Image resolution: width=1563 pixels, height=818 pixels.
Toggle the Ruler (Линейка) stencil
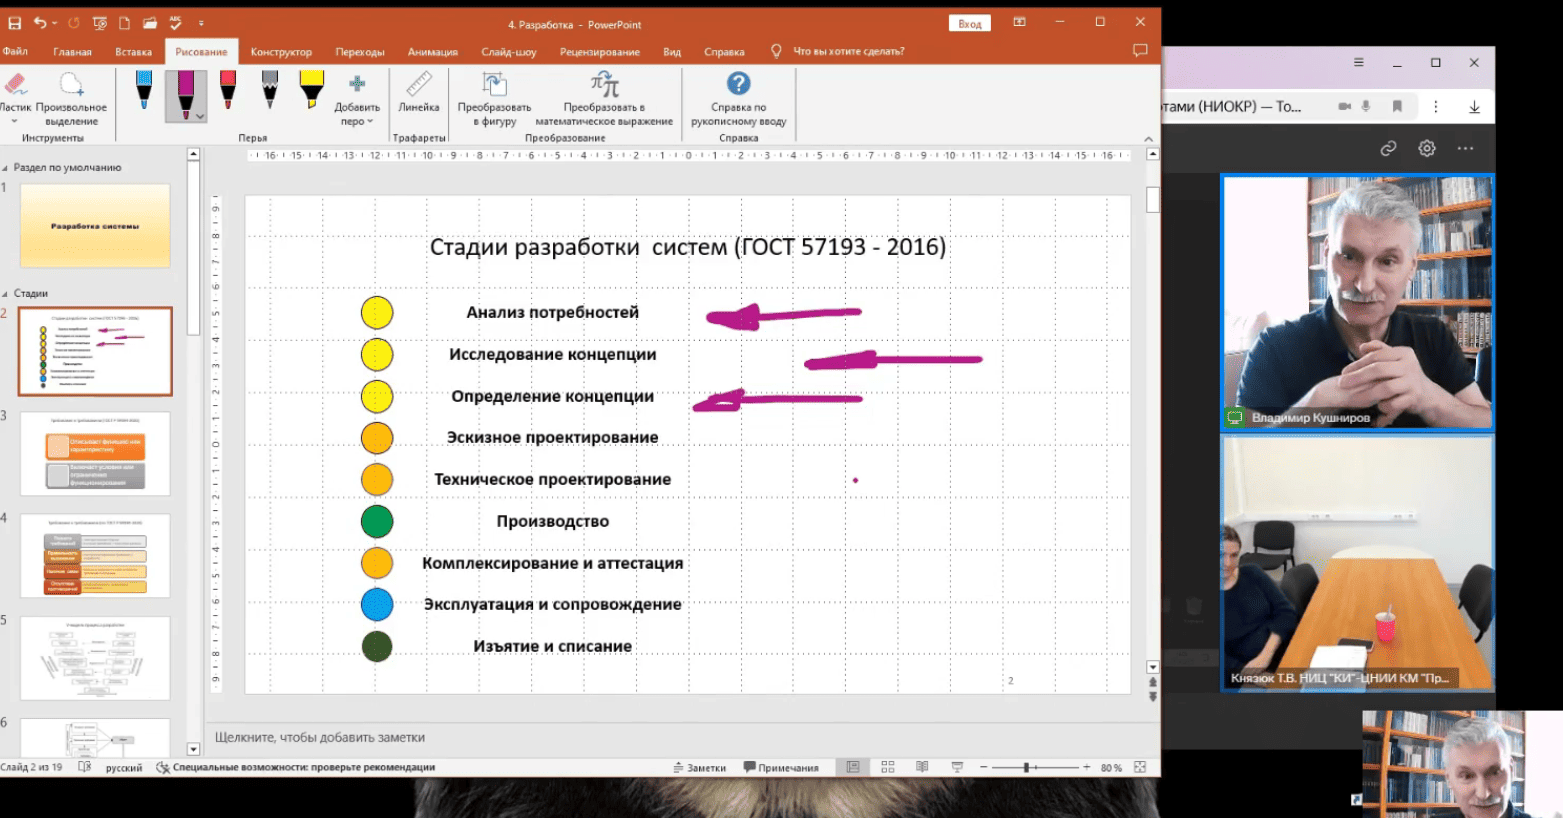point(418,92)
